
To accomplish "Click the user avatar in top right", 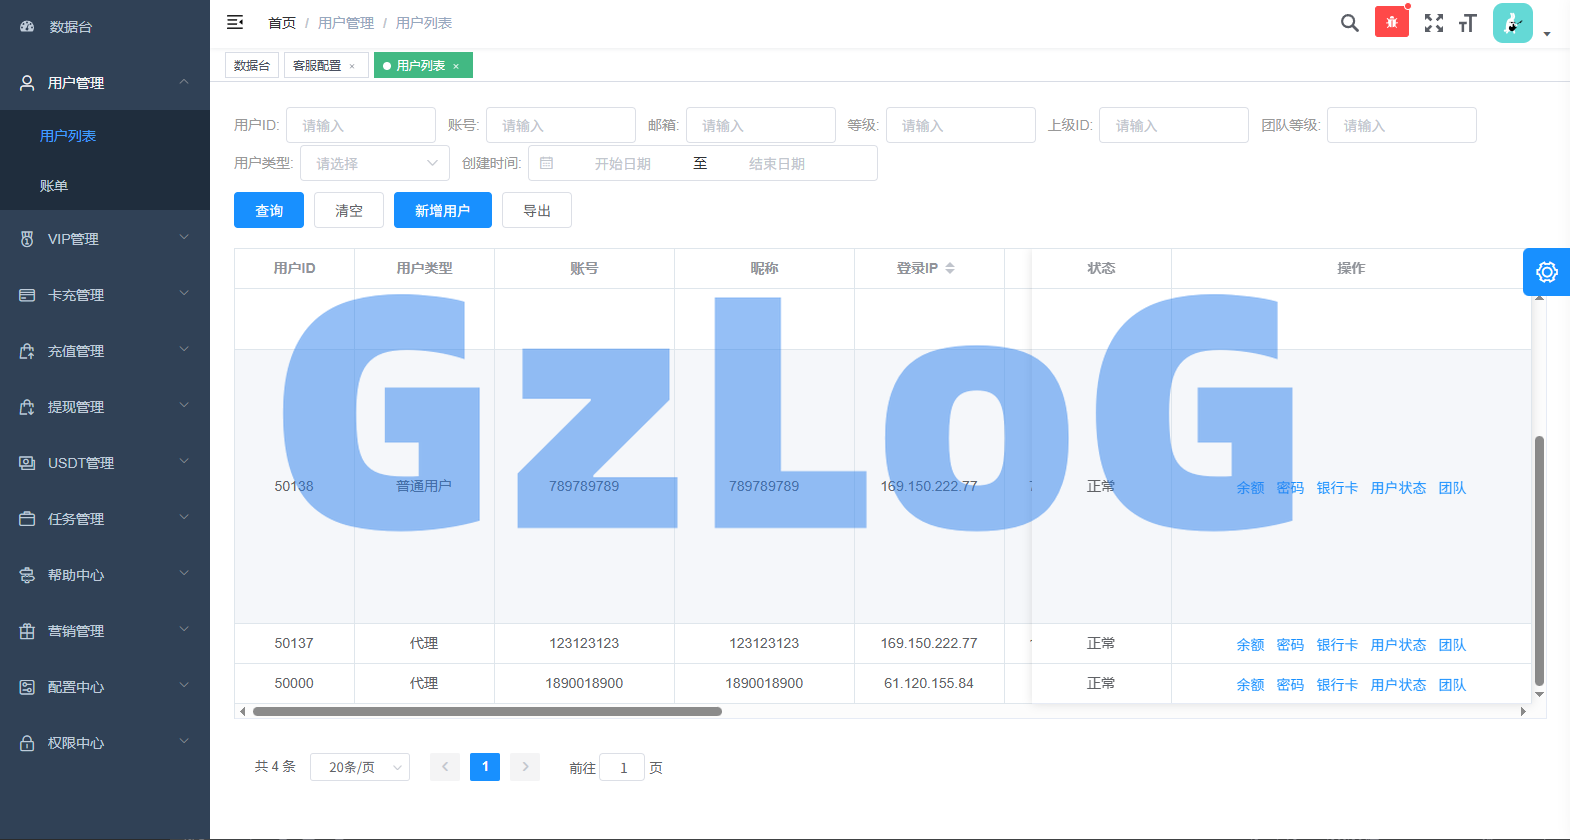I will tap(1512, 23).
